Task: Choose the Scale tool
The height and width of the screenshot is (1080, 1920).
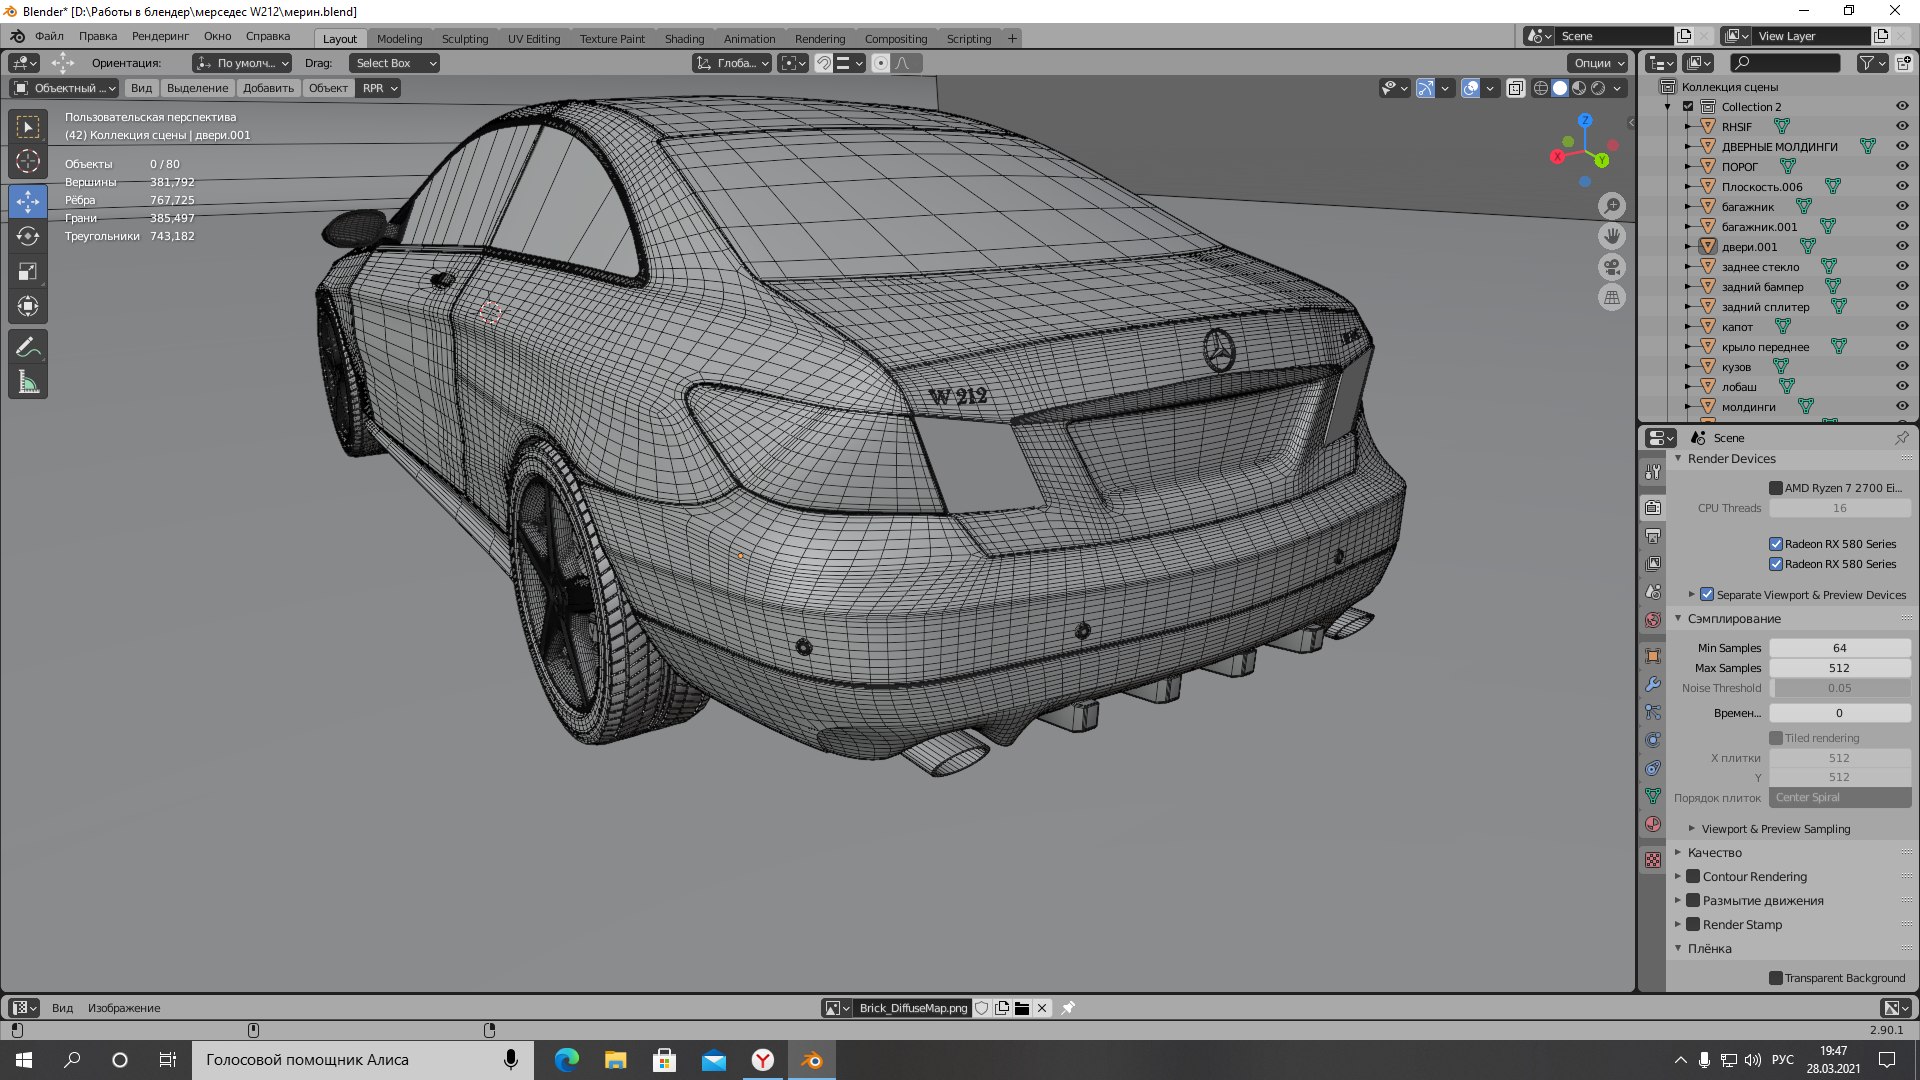Action: point(28,271)
